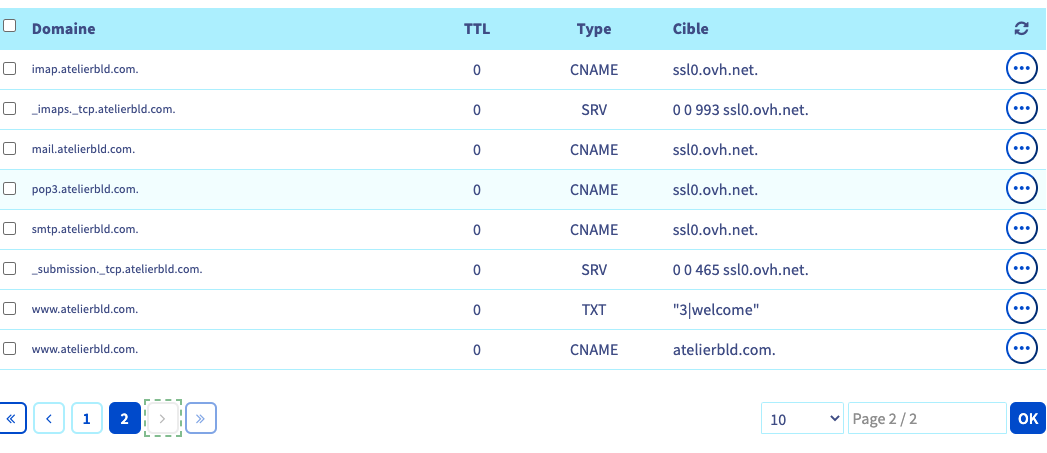Image resolution: width=1047 pixels, height=453 pixels.
Task: Select the pop3.atelierbld.com. row checkbox
Action: click(x=10, y=189)
